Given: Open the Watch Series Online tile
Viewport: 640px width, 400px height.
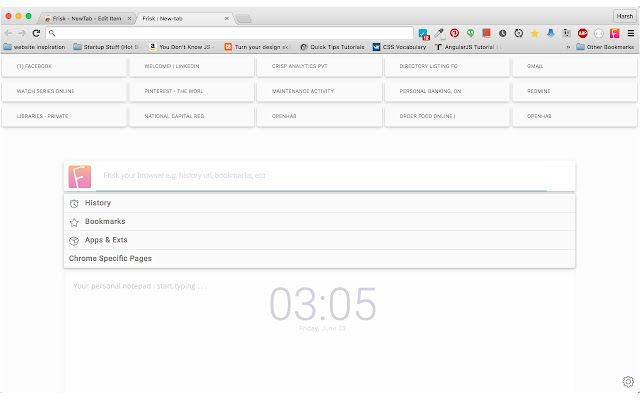Looking at the screenshot, I should (x=64, y=91).
